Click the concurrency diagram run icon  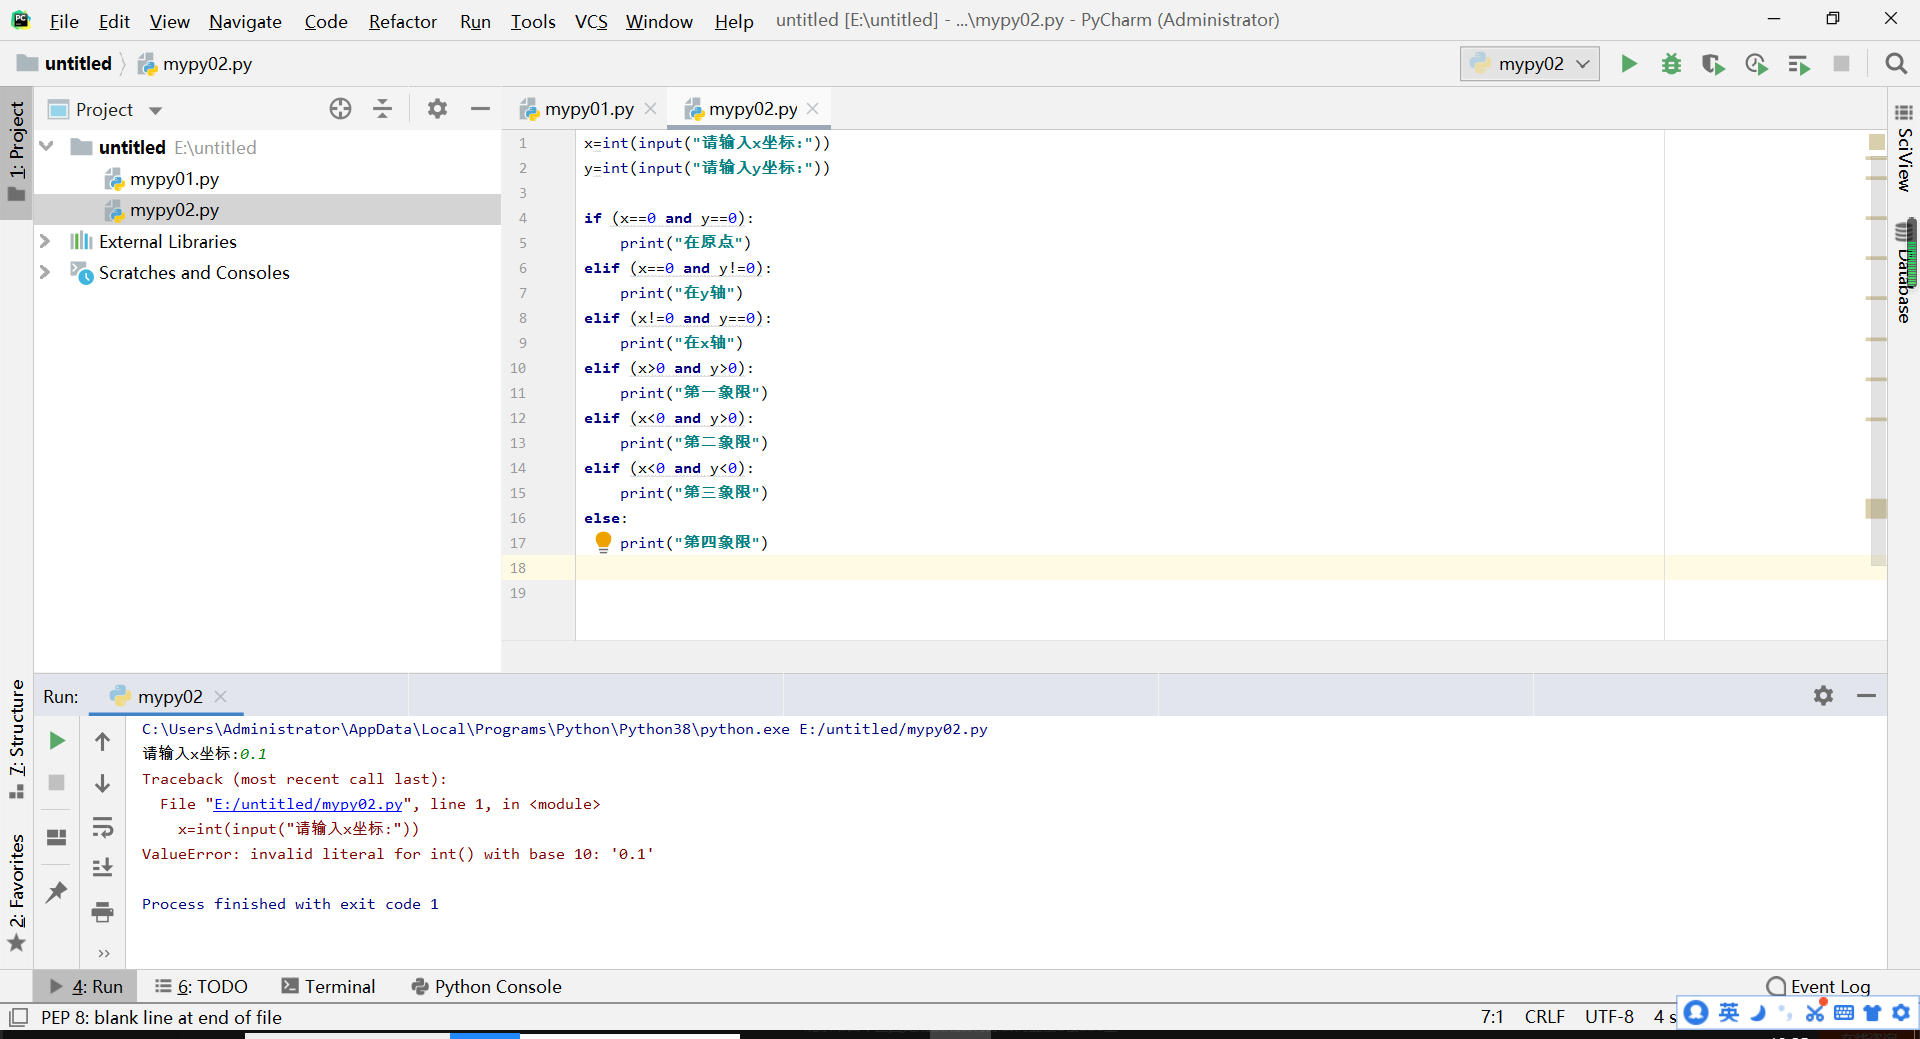point(1799,64)
